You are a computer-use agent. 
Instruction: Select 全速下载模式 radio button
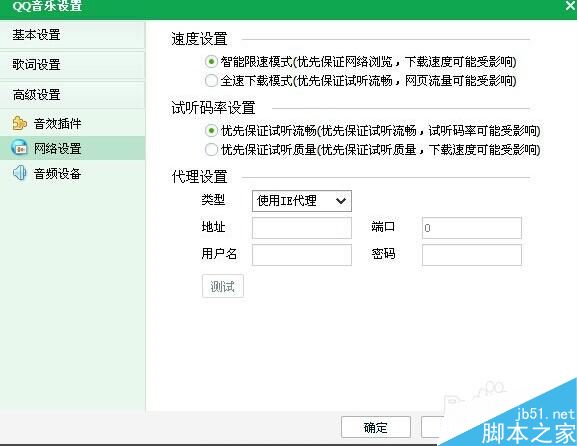[x=211, y=81]
